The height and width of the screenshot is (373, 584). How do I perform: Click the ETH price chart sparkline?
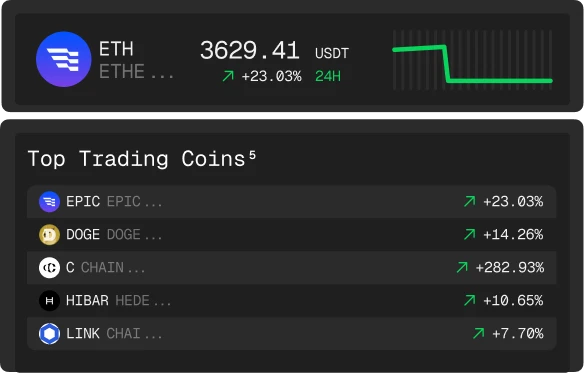(x=472, y=60)
